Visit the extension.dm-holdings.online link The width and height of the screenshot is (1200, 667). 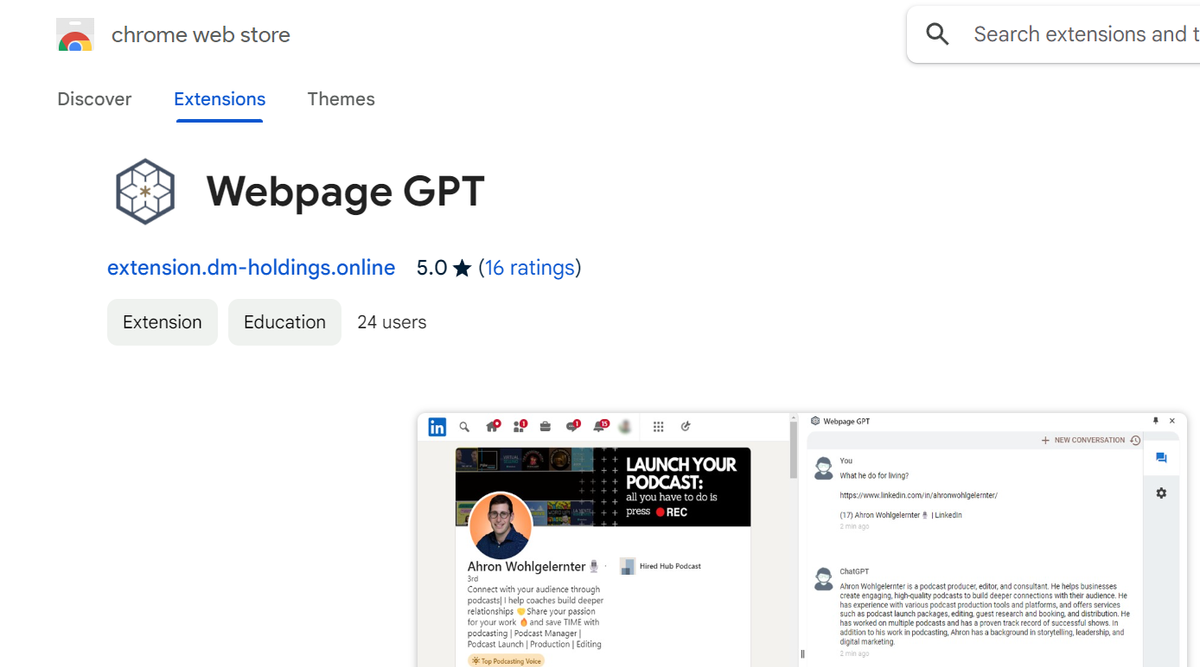[x=251, y=268]
